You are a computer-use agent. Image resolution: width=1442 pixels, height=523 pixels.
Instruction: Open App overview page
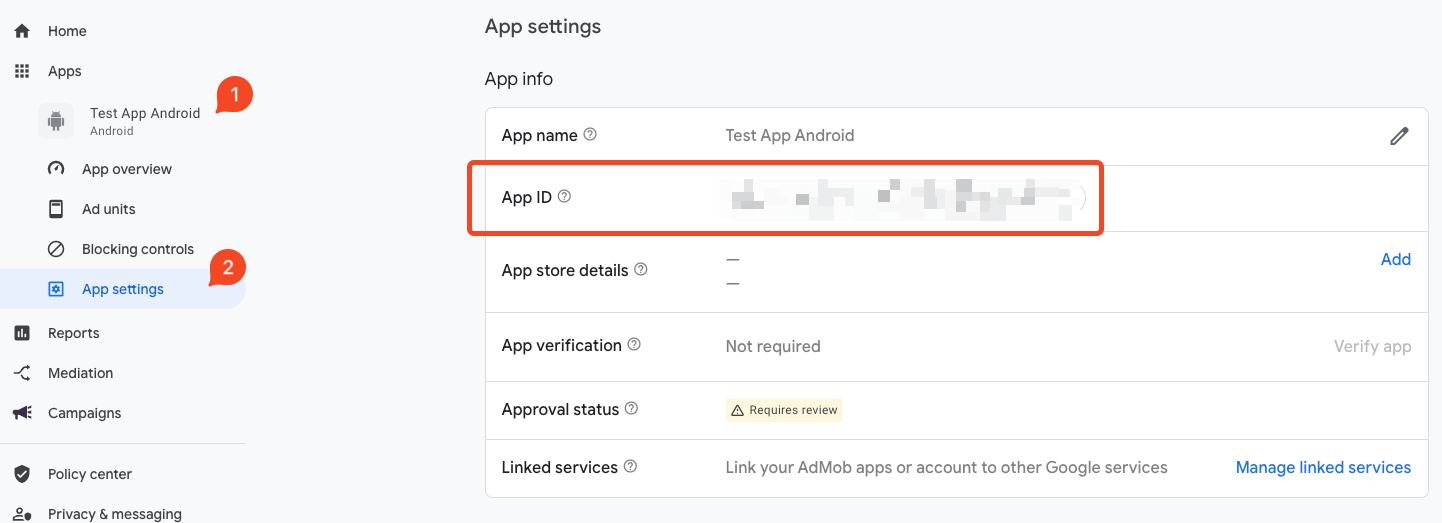(127, 169)
